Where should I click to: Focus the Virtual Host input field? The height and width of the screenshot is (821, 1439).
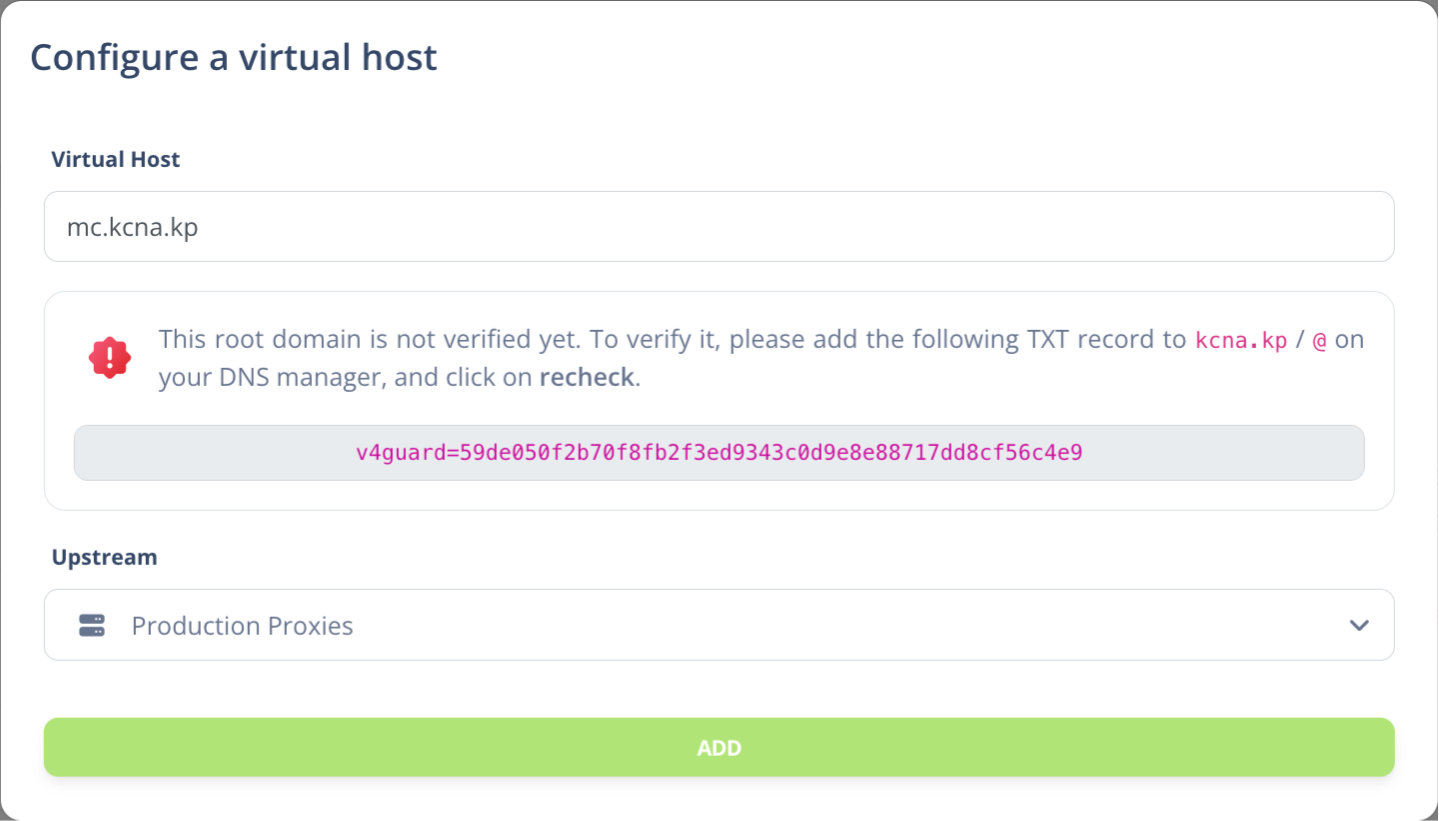tap(719, 227)
